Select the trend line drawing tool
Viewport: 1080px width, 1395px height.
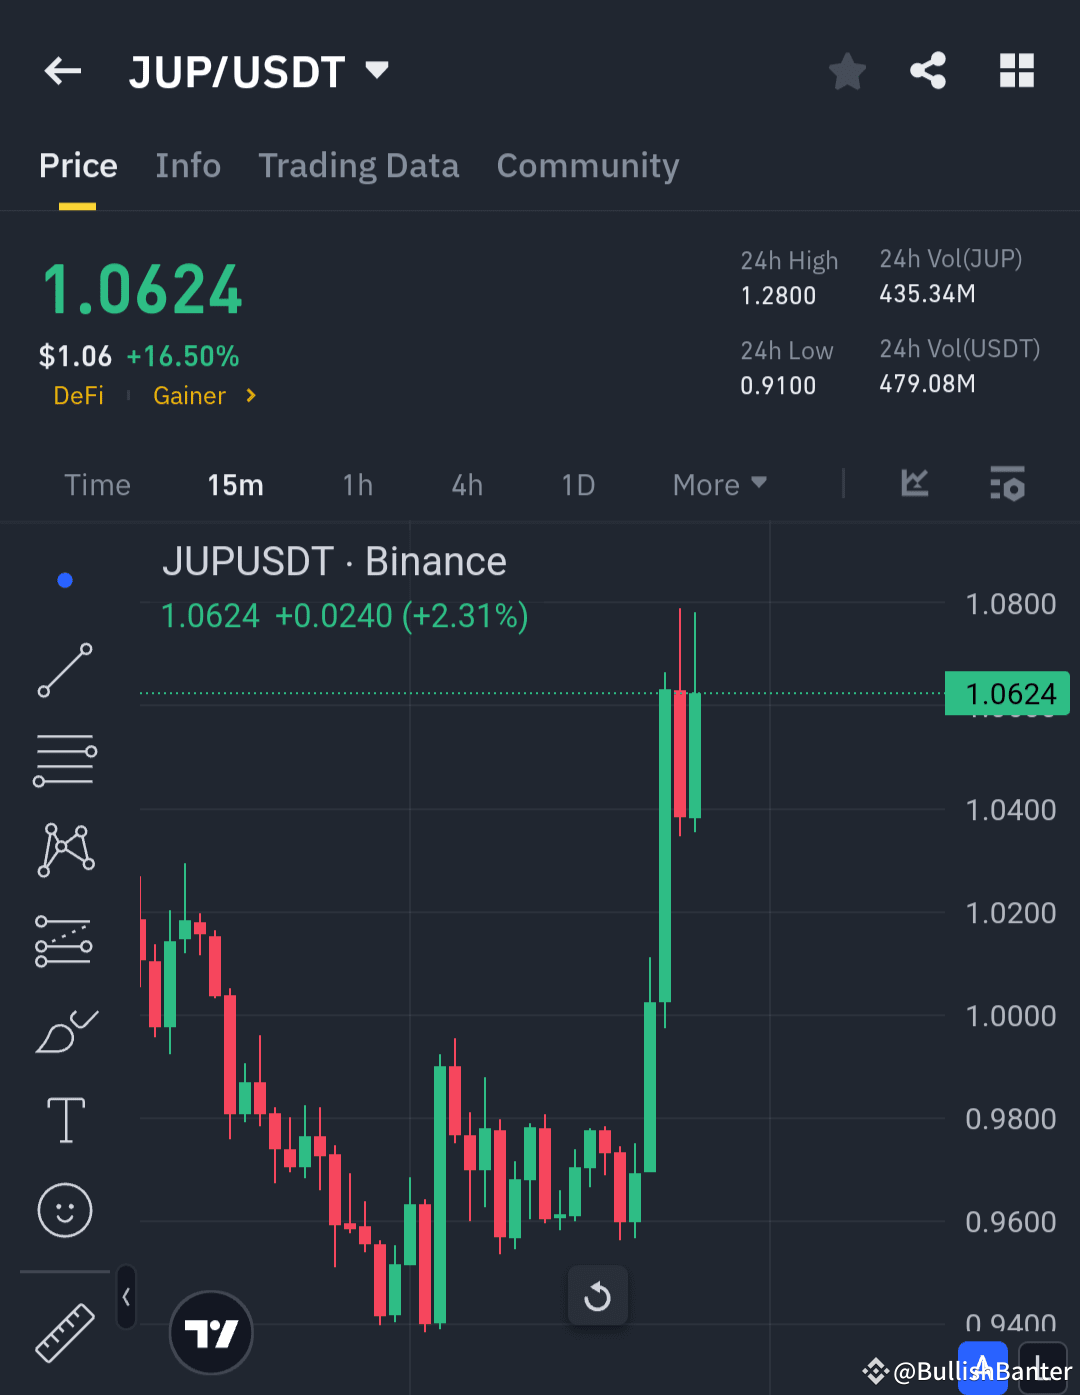click(x=64, y=670)
